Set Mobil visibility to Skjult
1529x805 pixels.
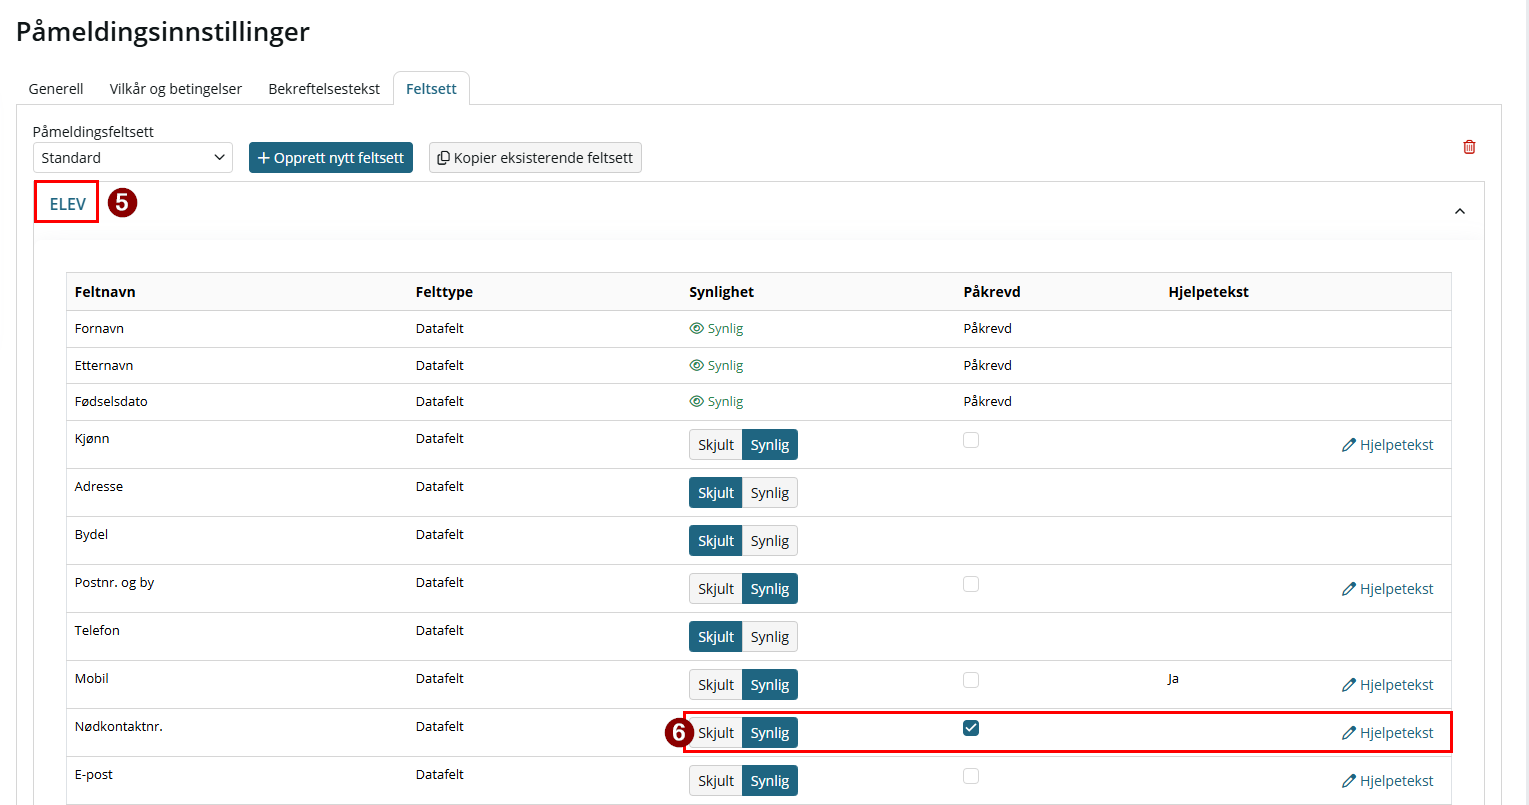coord(716,685)
